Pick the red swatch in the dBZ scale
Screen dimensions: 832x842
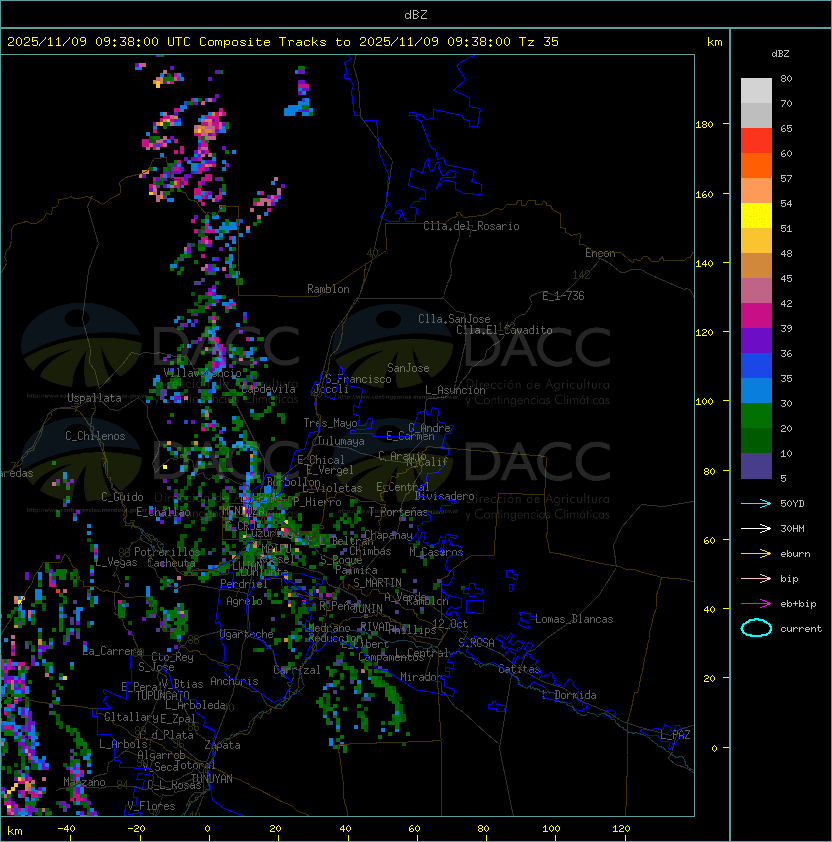click(756, 140)
